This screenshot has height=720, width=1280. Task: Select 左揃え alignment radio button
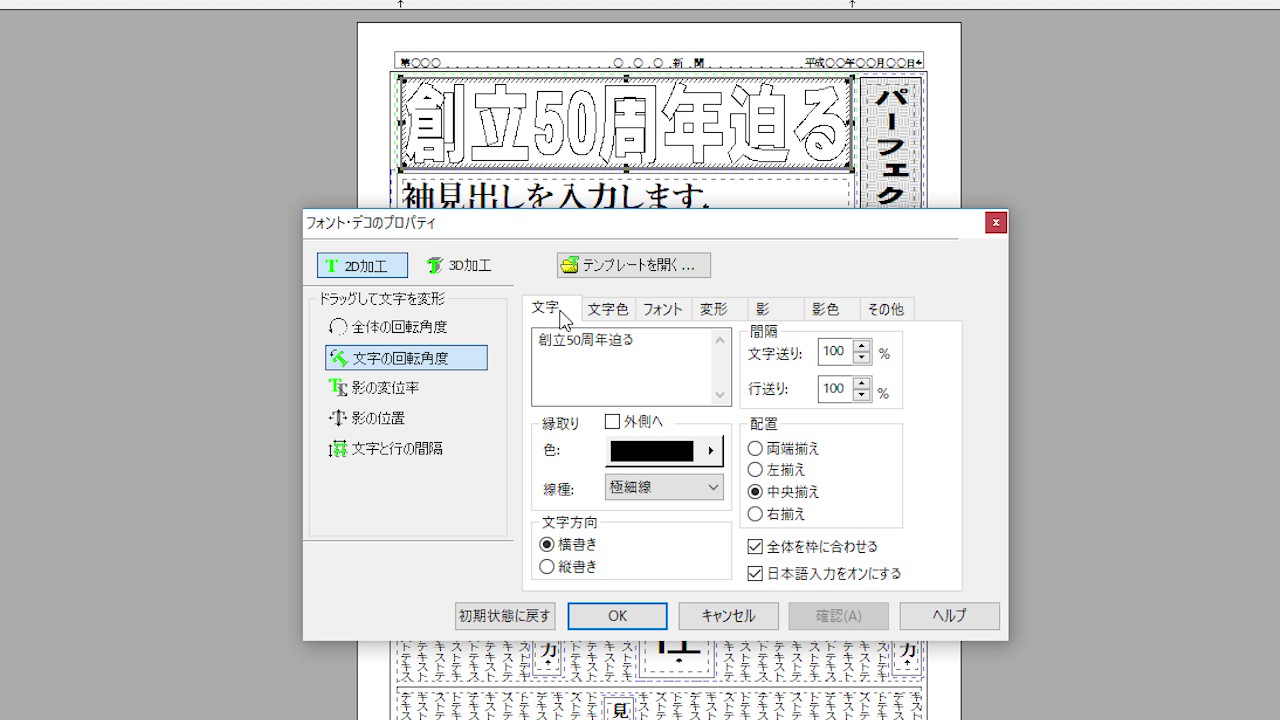coord(756,470)
